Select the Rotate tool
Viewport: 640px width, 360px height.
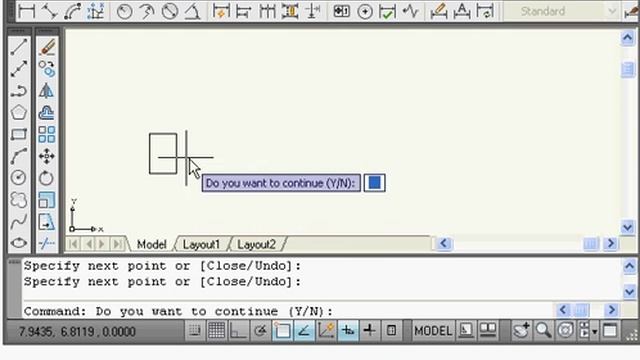pos(47,178)
